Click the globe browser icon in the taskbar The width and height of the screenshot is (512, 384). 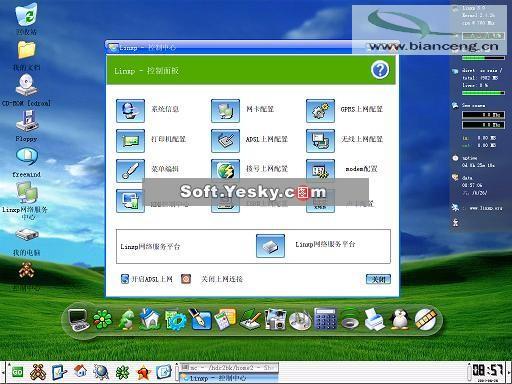pyautogui.click(x=101, y=372)
